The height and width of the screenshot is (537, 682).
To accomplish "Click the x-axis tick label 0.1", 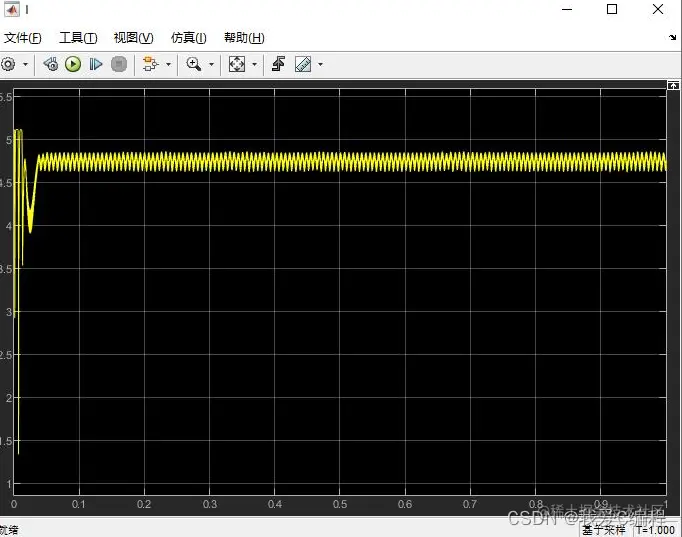I will pyautogui.click(x=79, y=504).
